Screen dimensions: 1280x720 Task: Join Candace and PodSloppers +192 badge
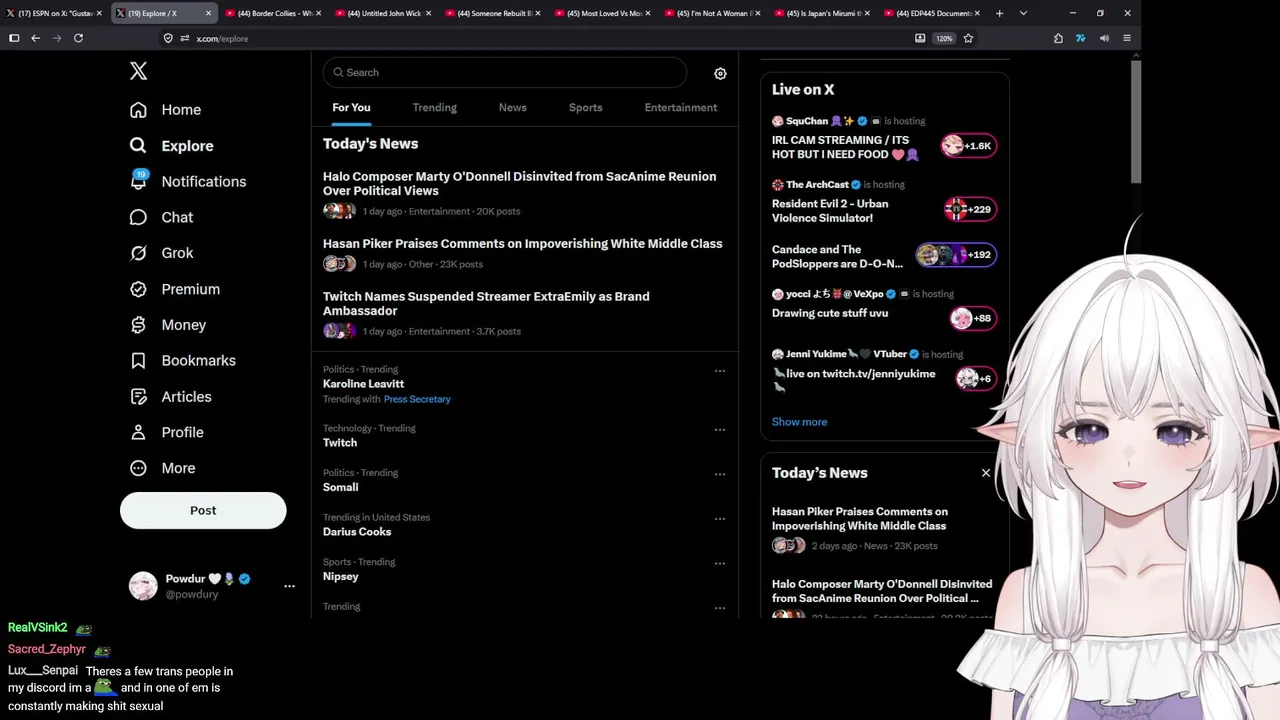click(956, 255)
